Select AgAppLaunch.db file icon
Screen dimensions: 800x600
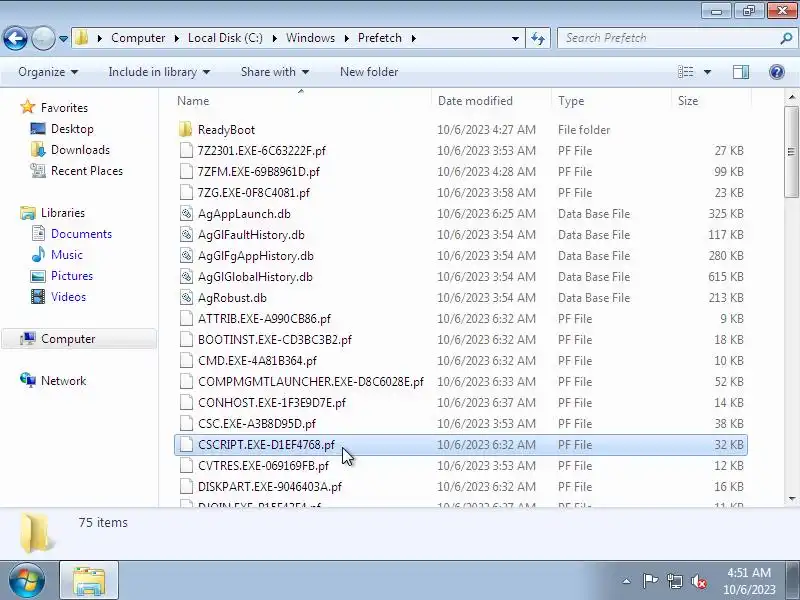pyautogui.click(x=186, y=214)
